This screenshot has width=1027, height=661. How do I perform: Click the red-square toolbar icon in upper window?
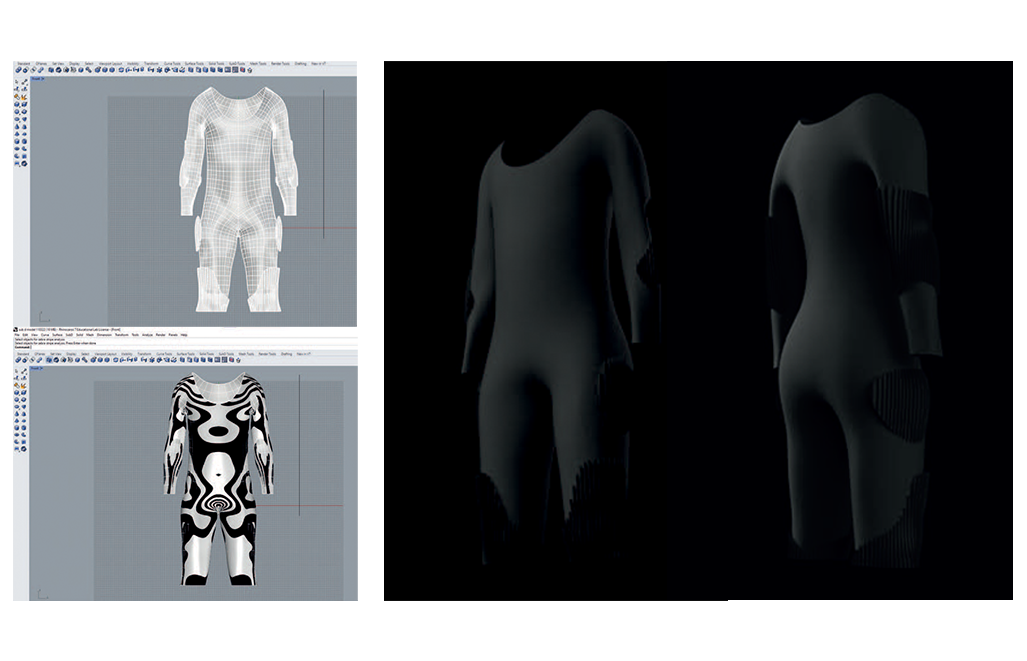(242, 70)
